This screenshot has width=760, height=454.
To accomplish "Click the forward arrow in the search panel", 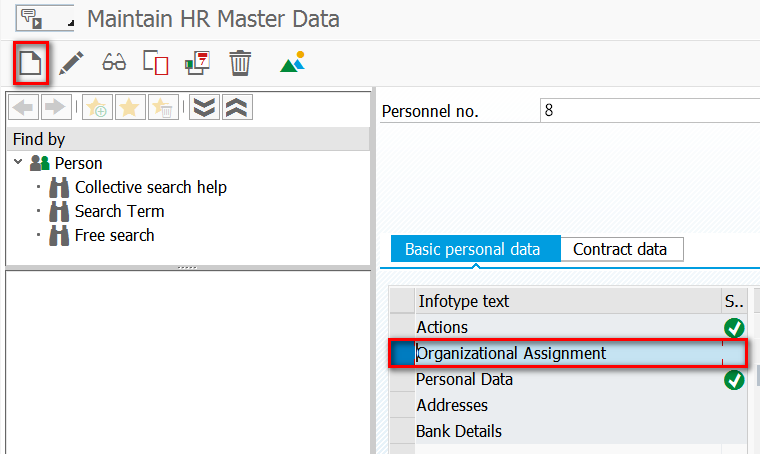I will coord(56,107).
